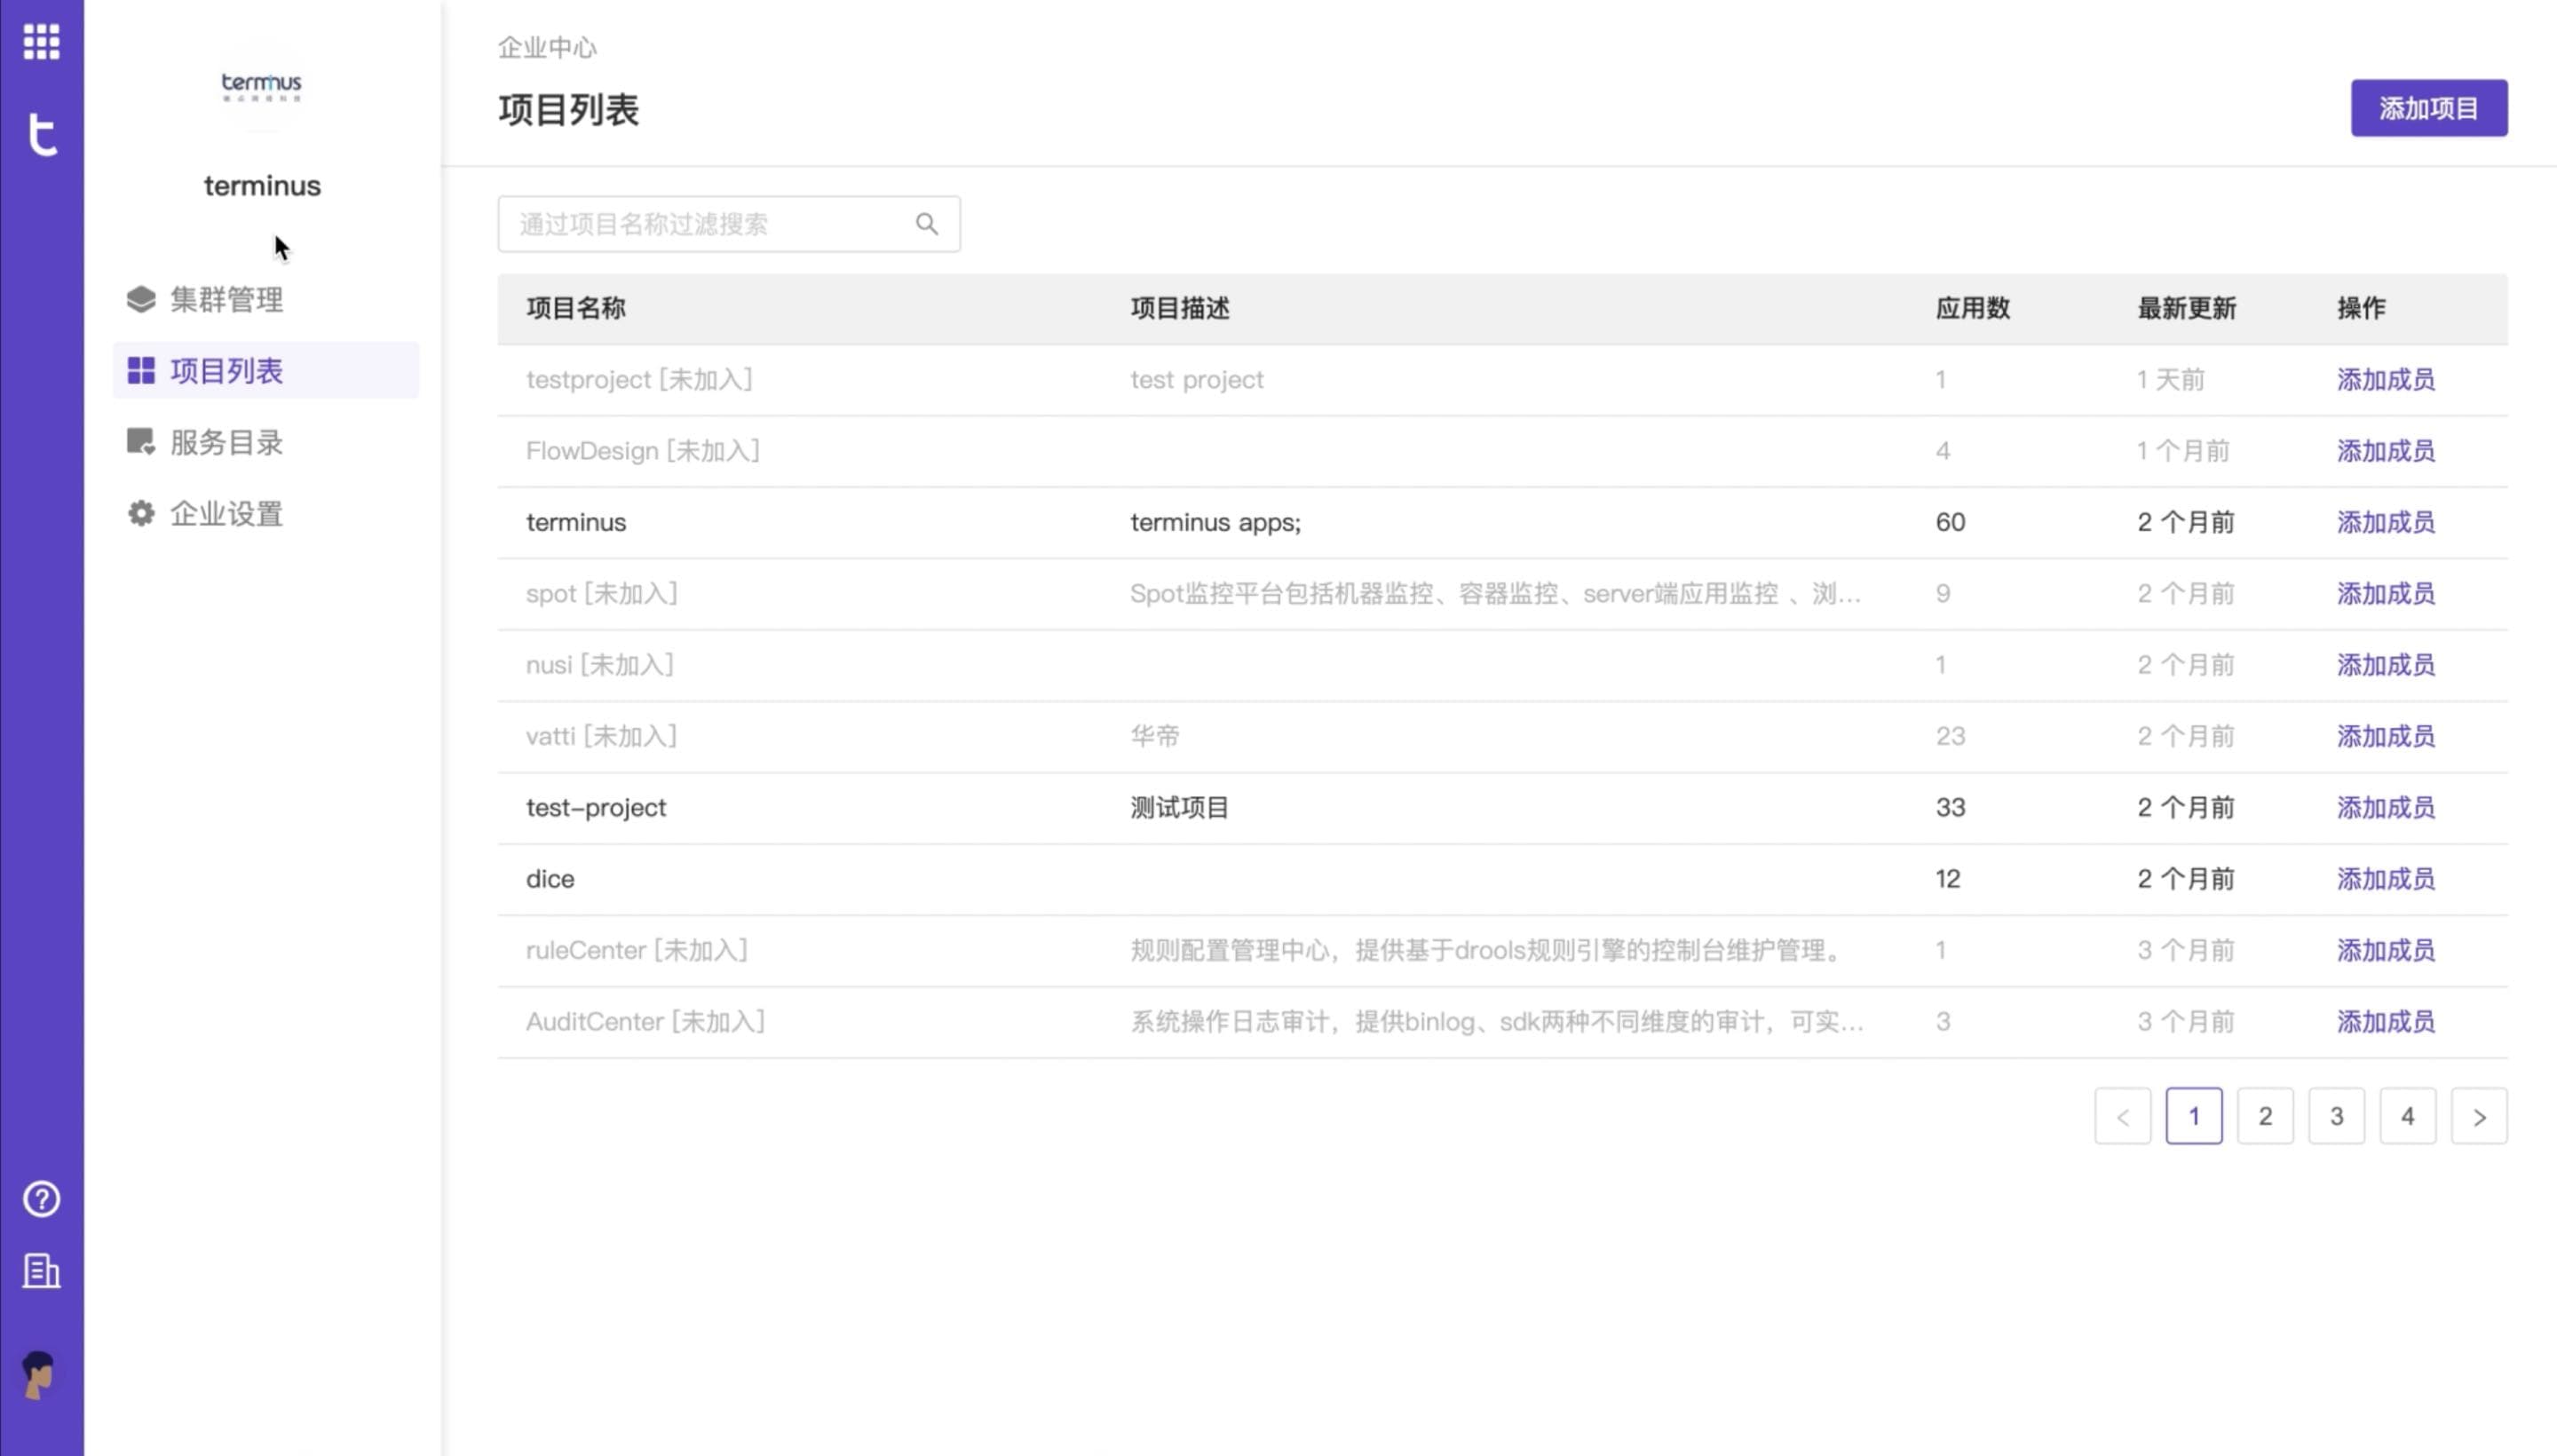Open 服务目录 service catalog menu

[x=226, y=442]
